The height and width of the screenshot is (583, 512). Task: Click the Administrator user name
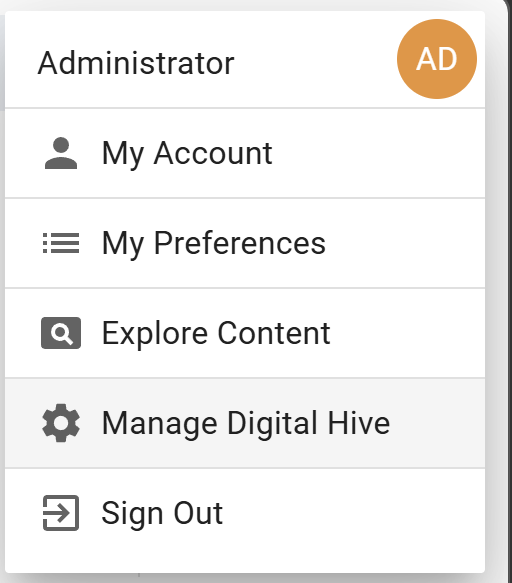point(136,63)
